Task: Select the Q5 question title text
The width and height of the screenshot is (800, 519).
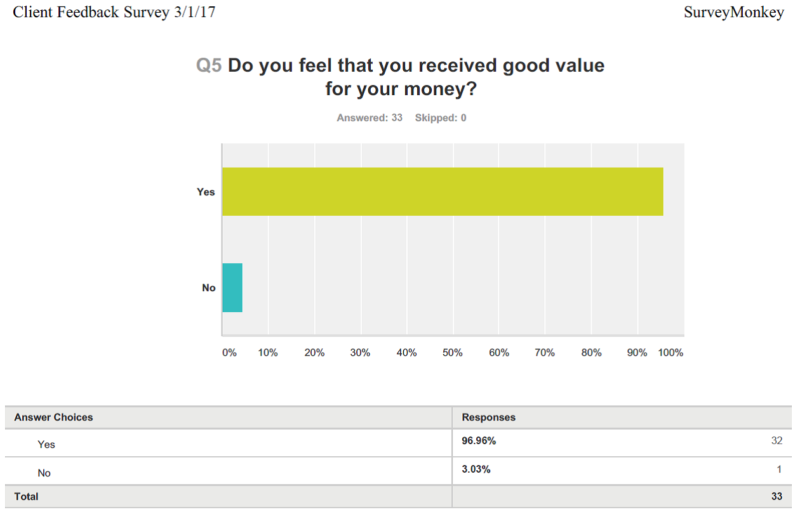Action: 401,77
